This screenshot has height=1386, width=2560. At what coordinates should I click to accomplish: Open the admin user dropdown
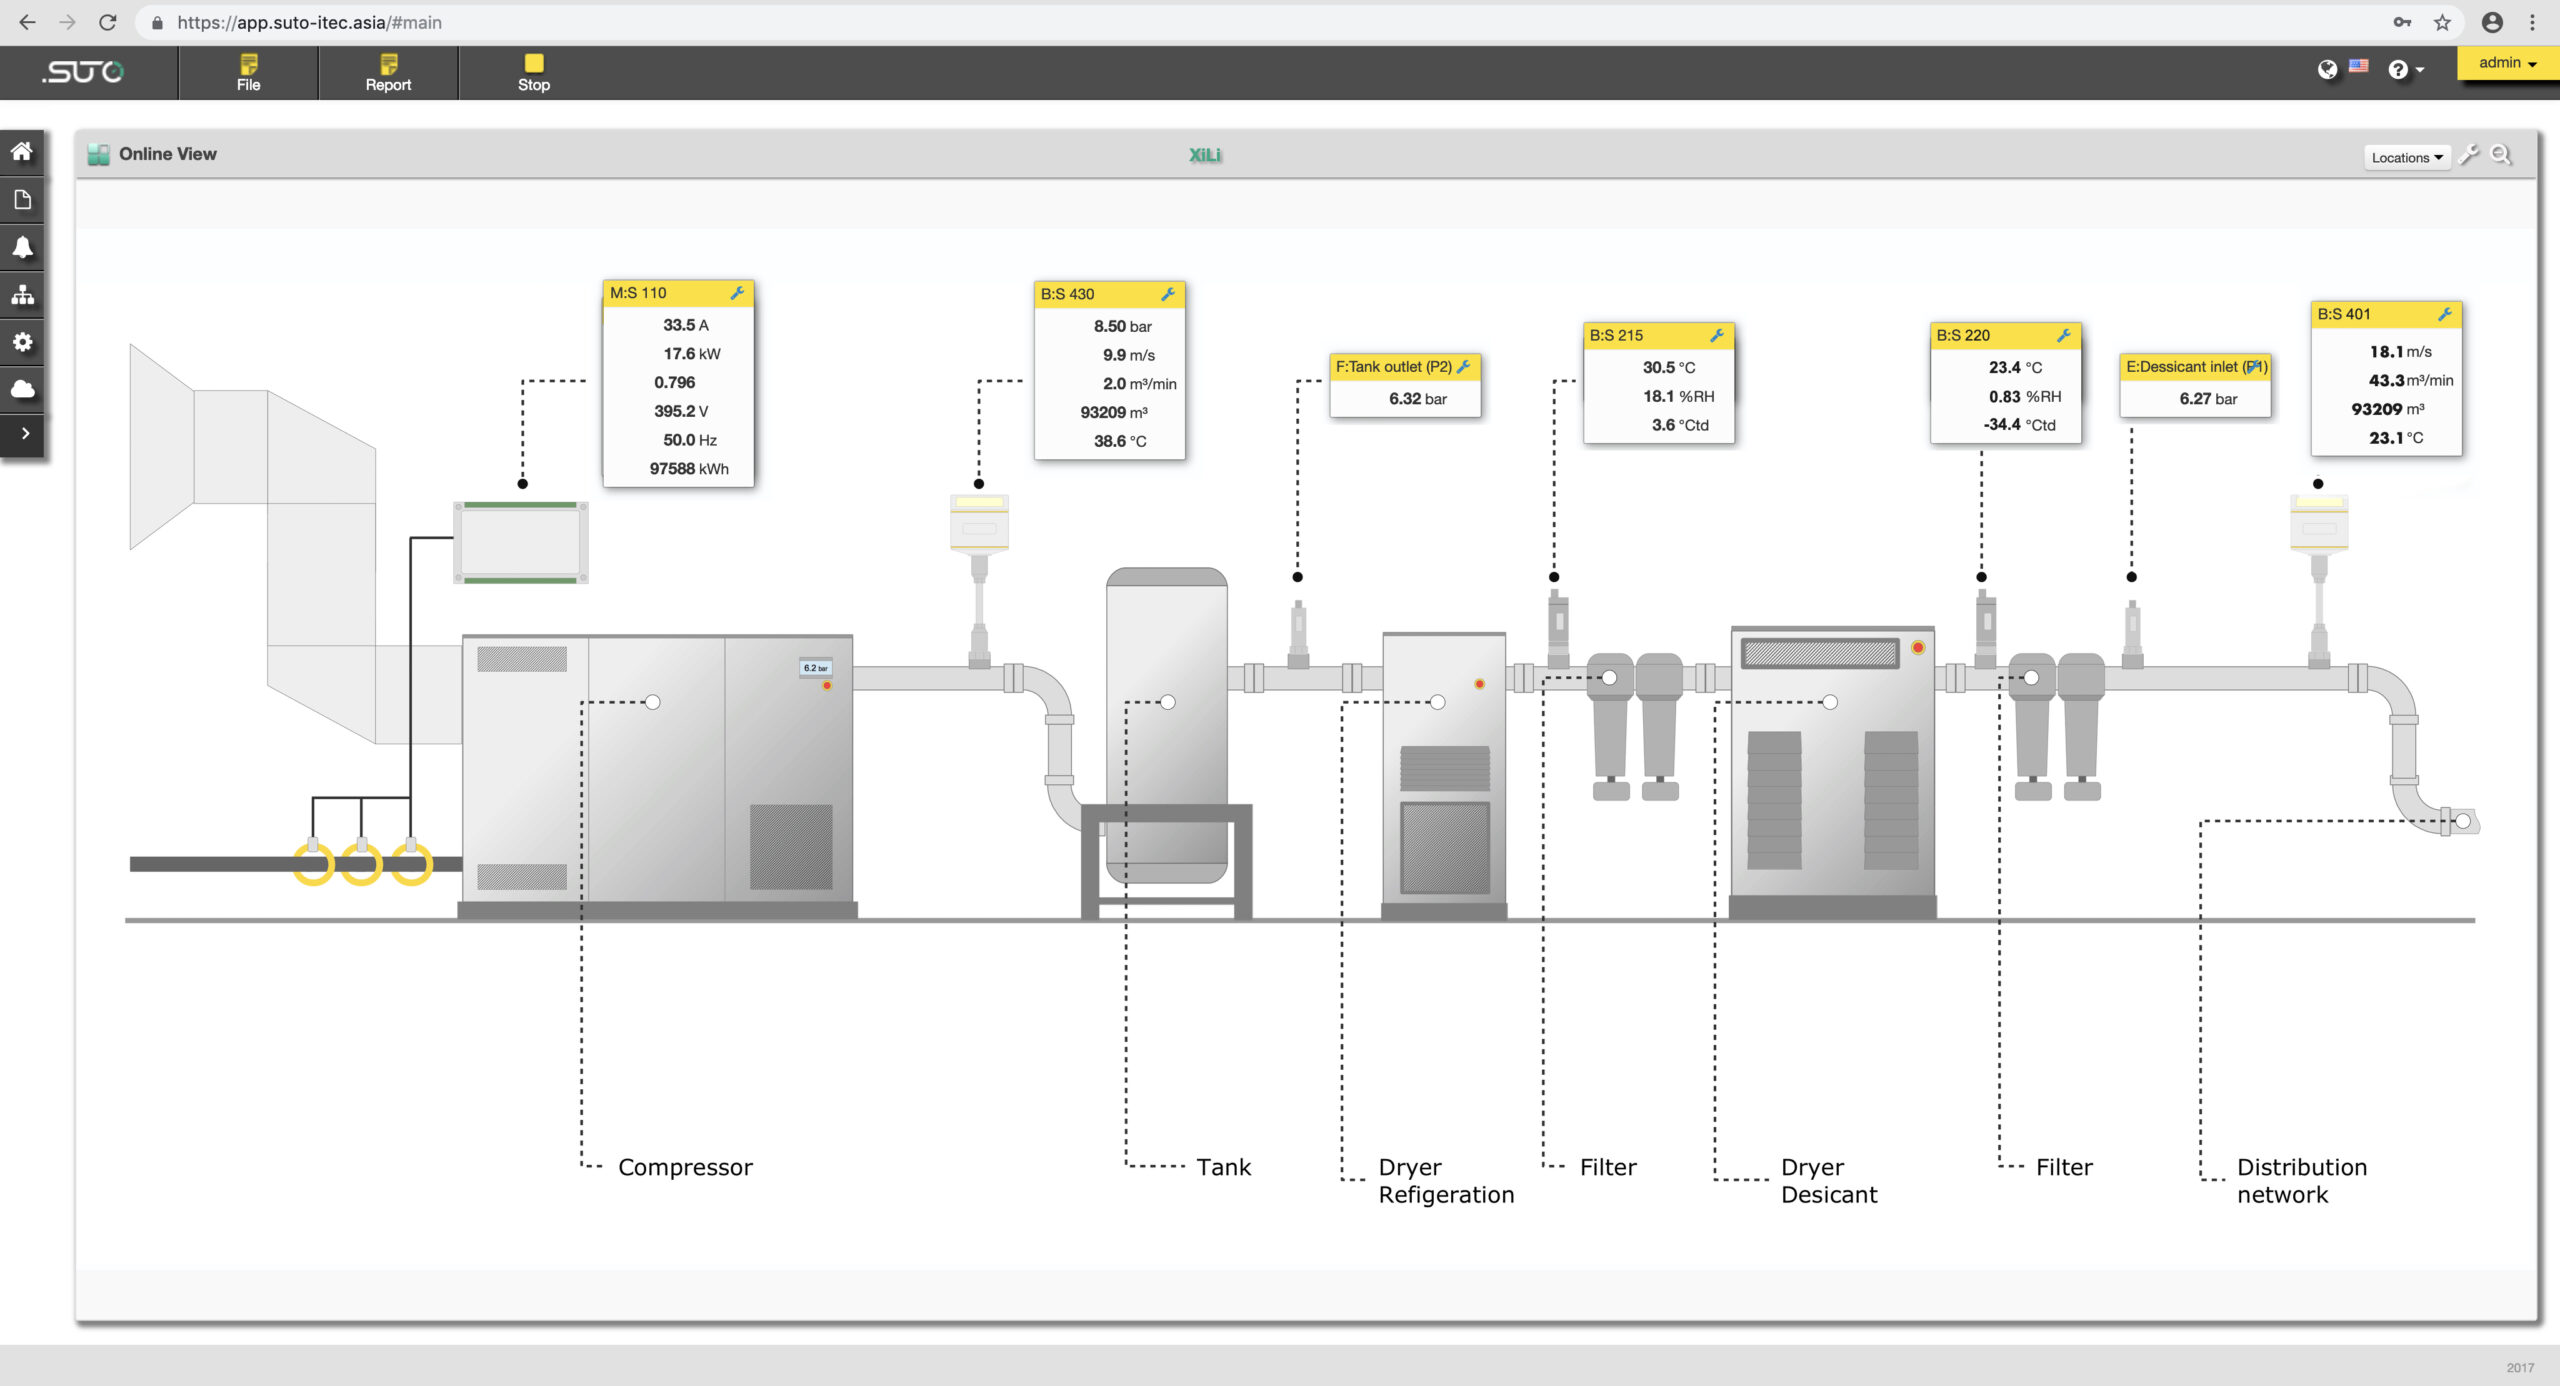pos(2507,63)
